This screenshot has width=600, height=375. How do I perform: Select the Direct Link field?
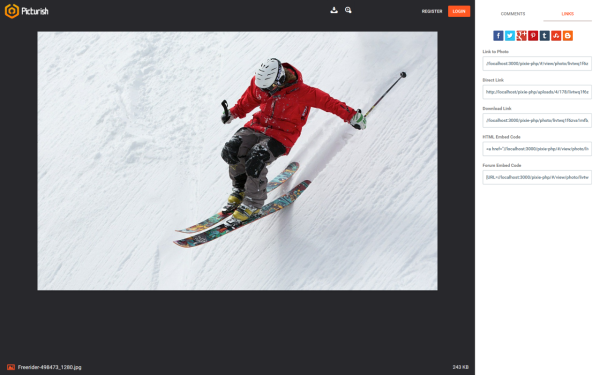coord(537,92)
